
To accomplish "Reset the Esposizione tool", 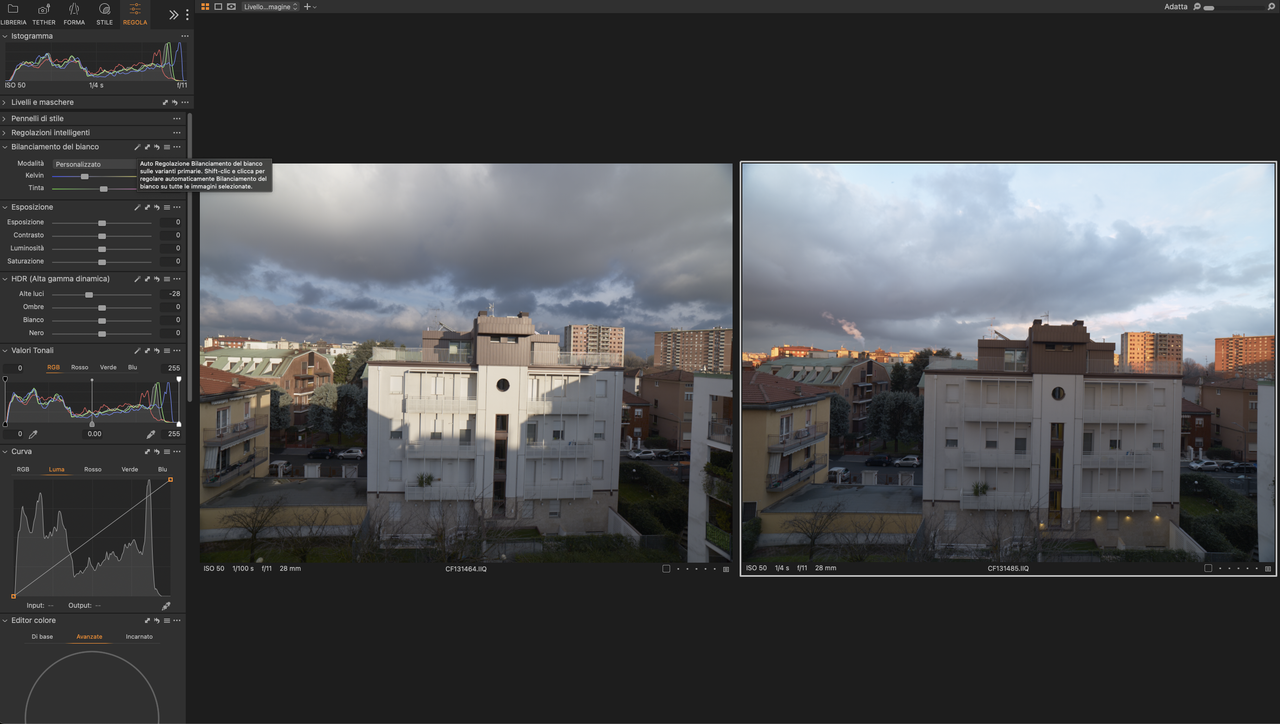I will click(x=157, y=207).
